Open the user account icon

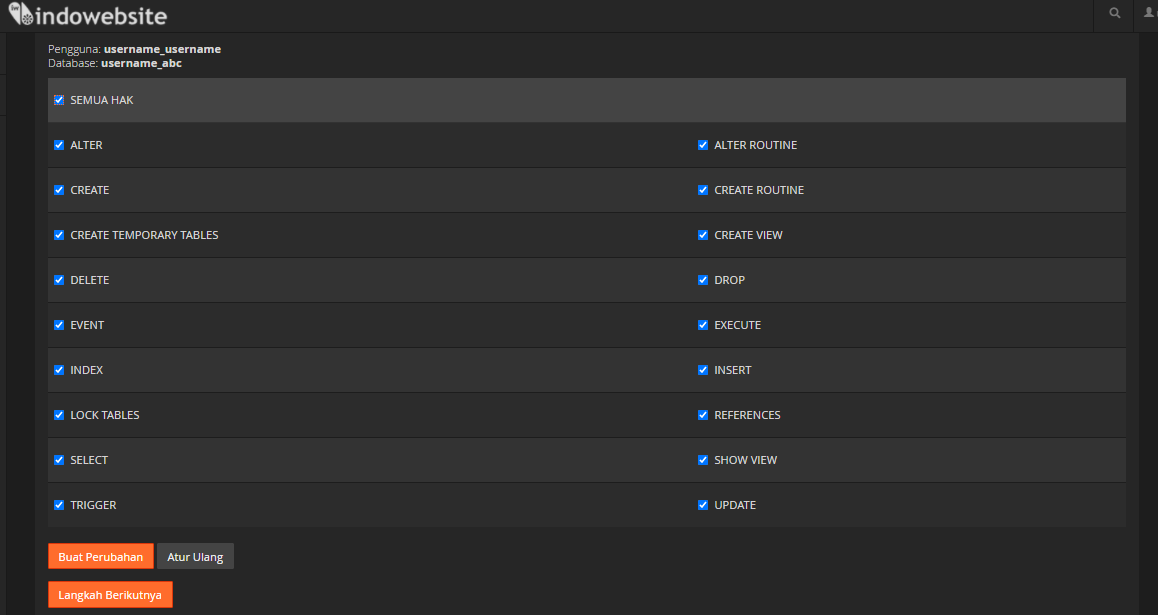click(x=1148, y=14)
